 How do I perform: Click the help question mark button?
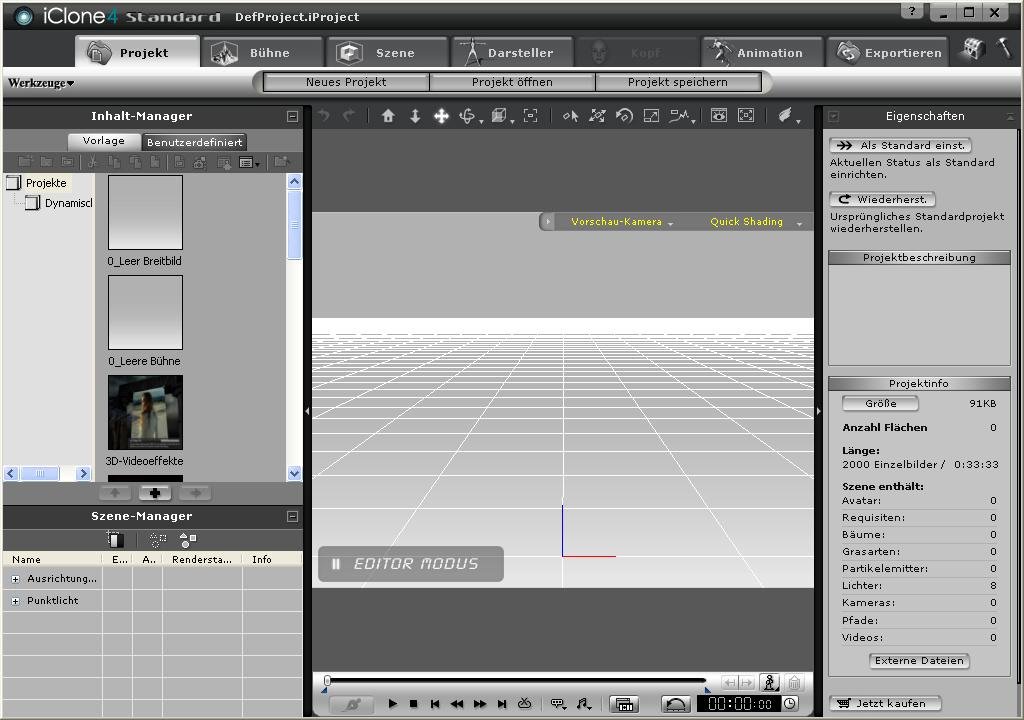point(912,11)
